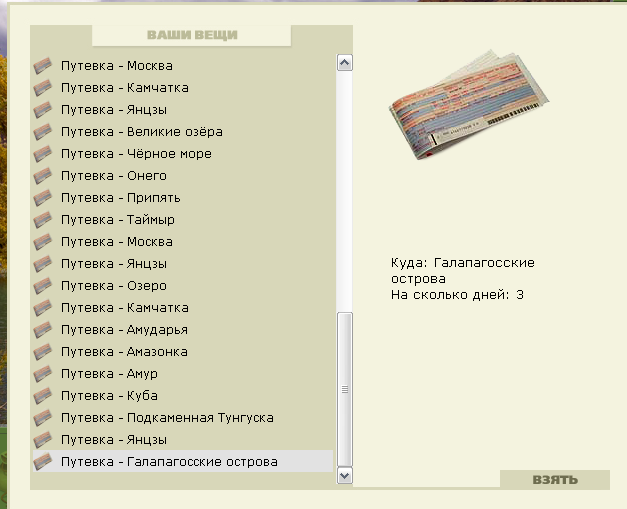The width and height of the screenshot is (627, 509).
Task: Select the text Путевка - Чёрное море
Action: tap(136, 154)
